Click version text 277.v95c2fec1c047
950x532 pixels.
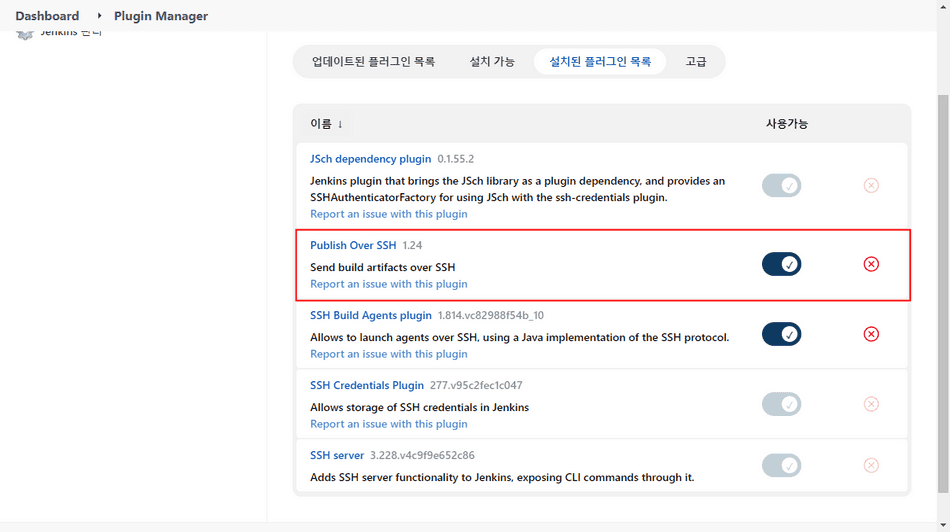tap(476, 385)
